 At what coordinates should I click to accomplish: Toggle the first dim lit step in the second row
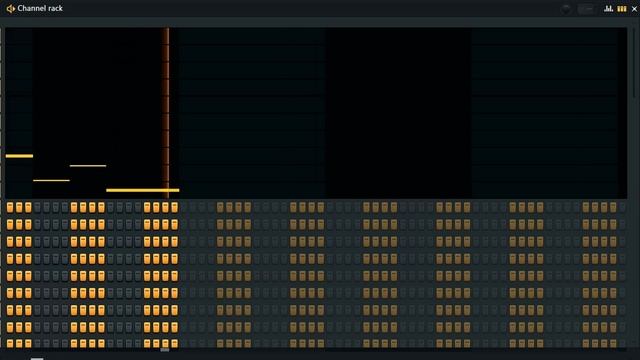point(220,224)
